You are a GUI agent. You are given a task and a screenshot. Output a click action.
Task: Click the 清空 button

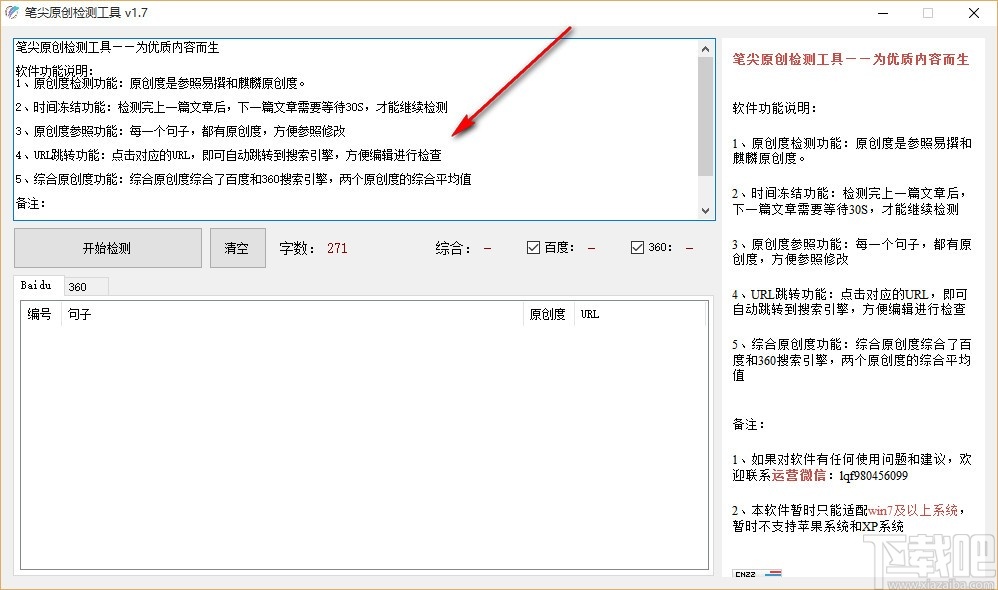(237, 248)
